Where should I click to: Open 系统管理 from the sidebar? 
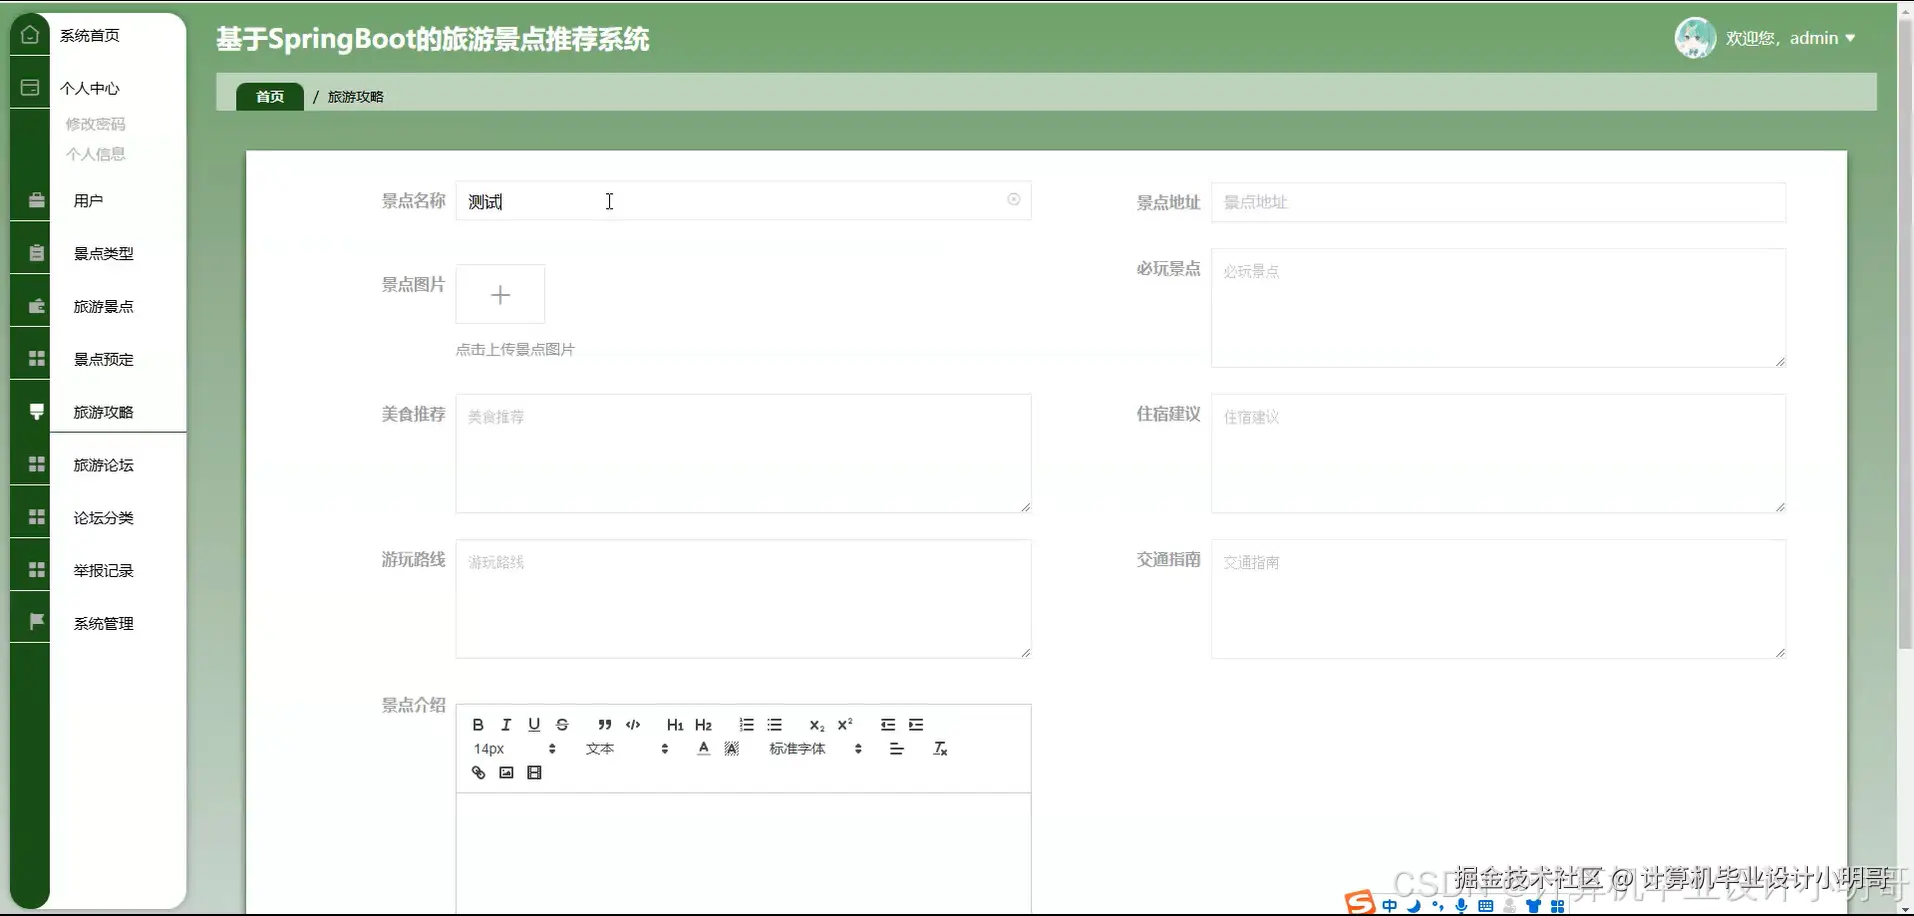pos(103,622)
